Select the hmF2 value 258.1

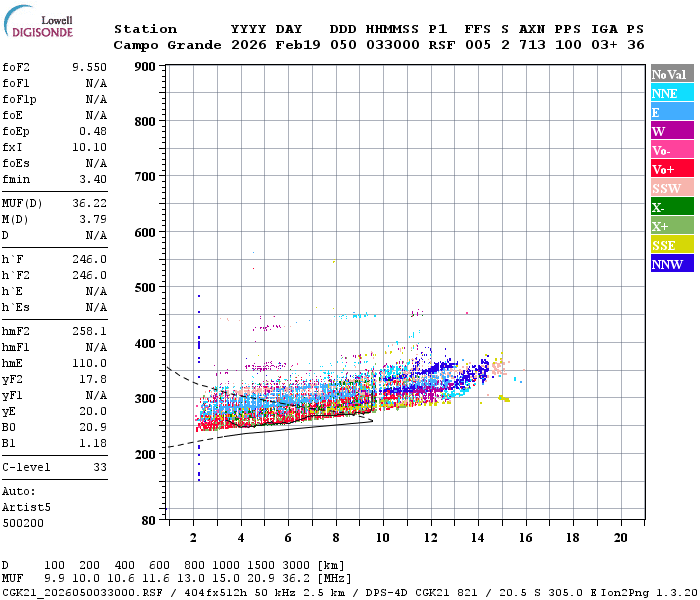tap(89, 330)
